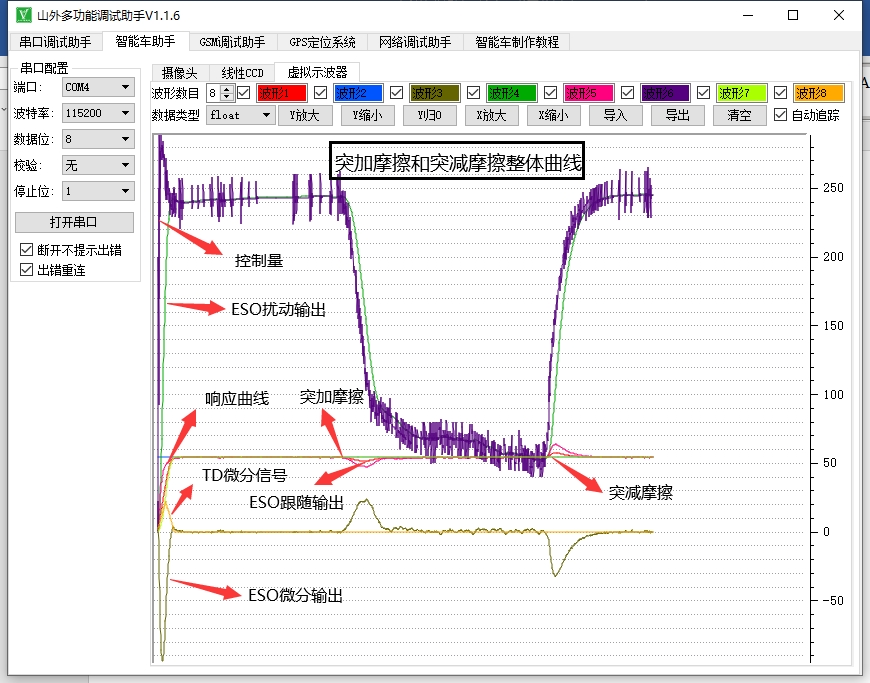
Task: Toggle the 波形7 visibility checkbox
Action: coord(704,93)
